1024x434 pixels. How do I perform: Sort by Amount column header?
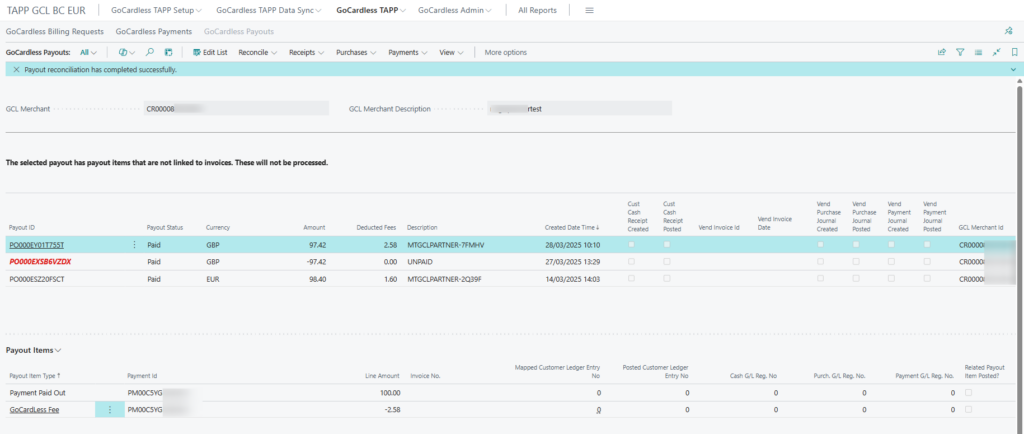(x=314, y=227)
